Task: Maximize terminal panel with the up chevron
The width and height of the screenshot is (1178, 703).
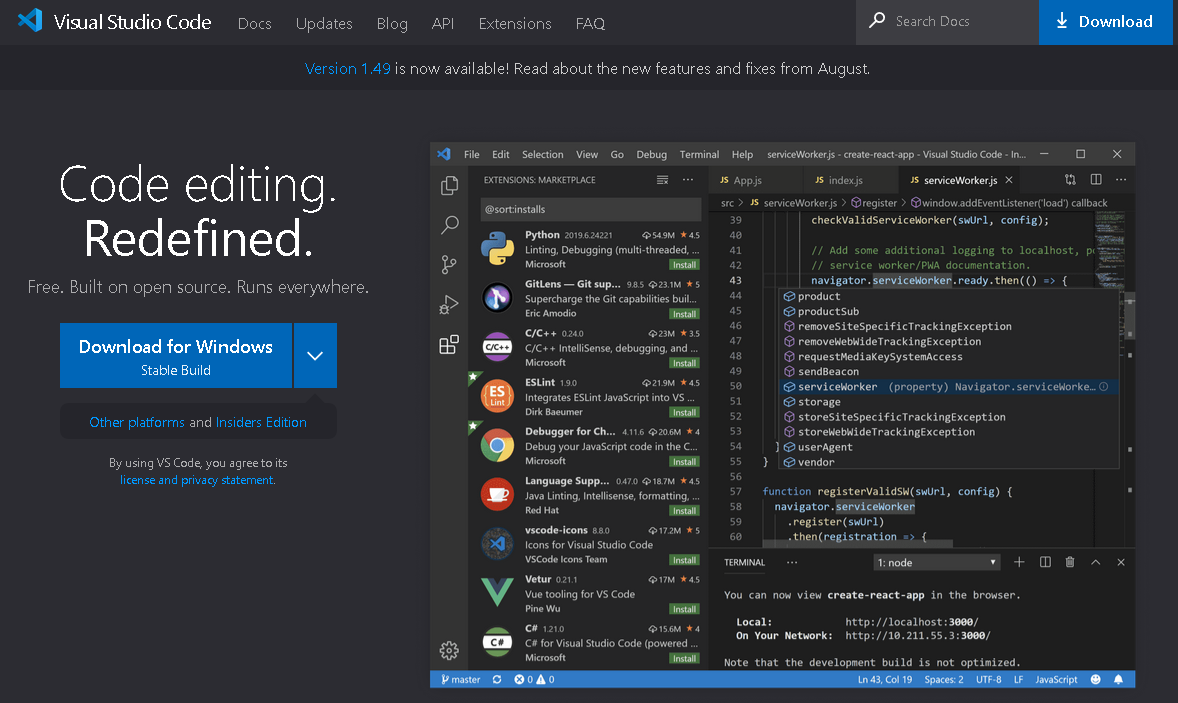Action: point(1095,562)
